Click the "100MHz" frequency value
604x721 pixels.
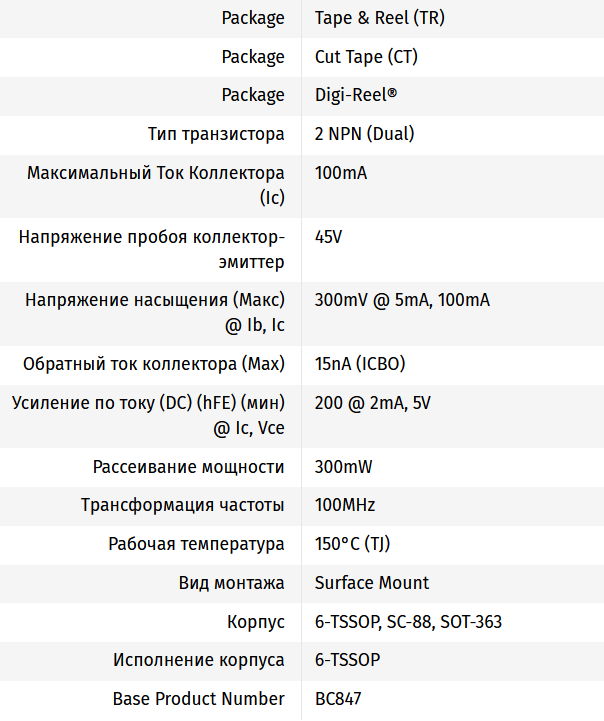[345, 505]
